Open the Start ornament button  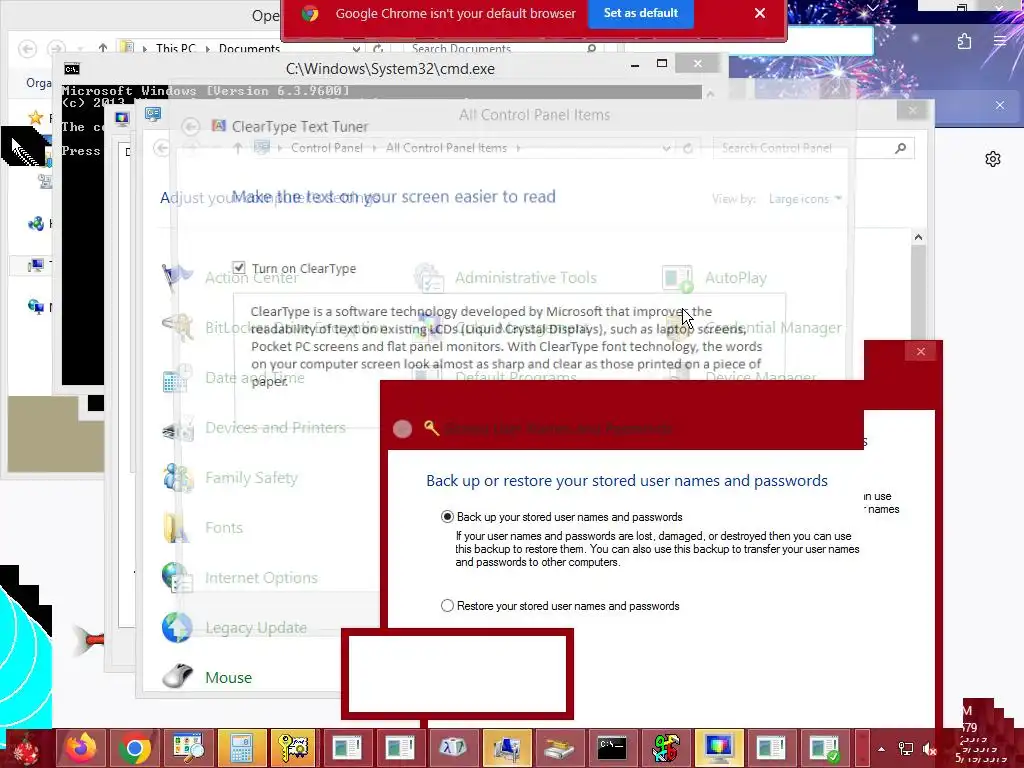pyautogui.click(x=27, y=748)
